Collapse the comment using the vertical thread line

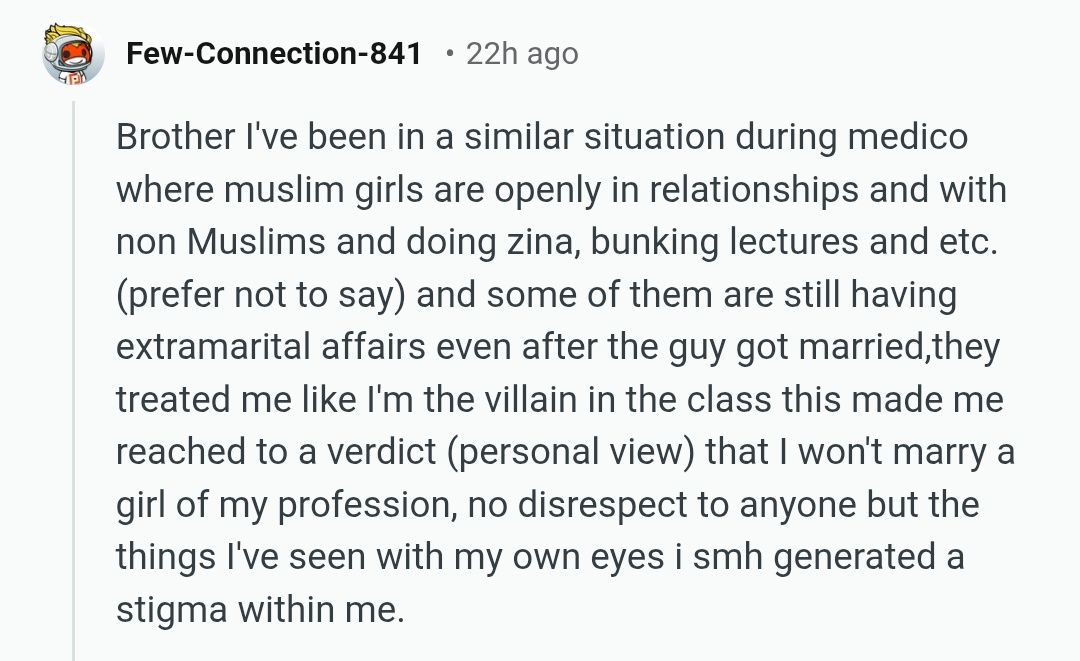click(x=74, y=380)
